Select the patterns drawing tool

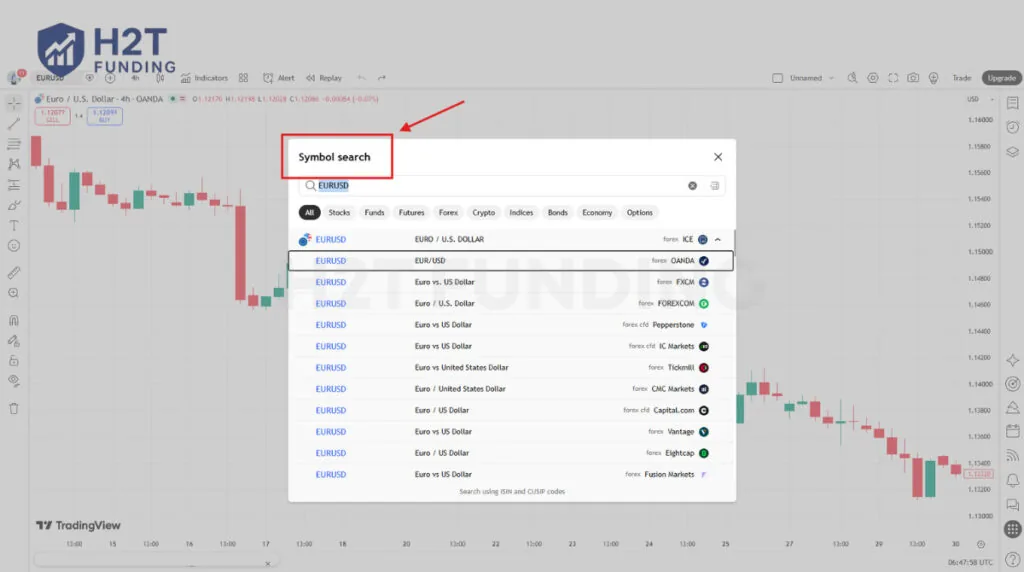click(14, 164)
